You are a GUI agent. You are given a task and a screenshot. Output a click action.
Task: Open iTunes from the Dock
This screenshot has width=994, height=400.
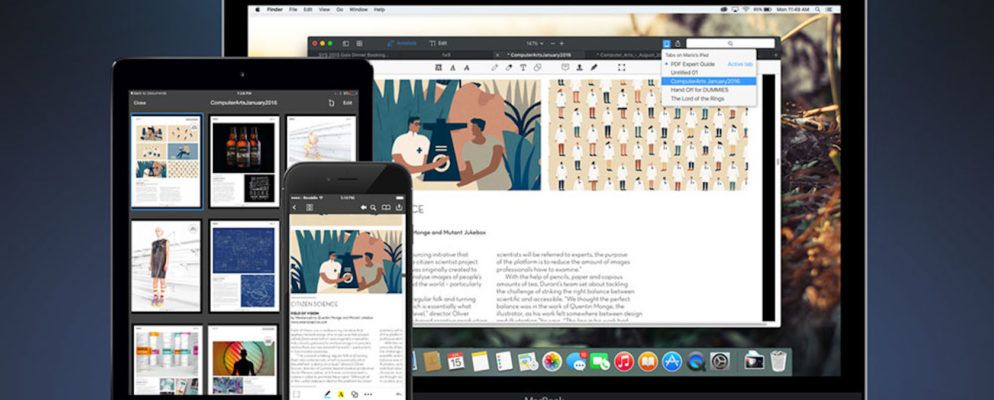pyautogui.click(x=624, y=361)
